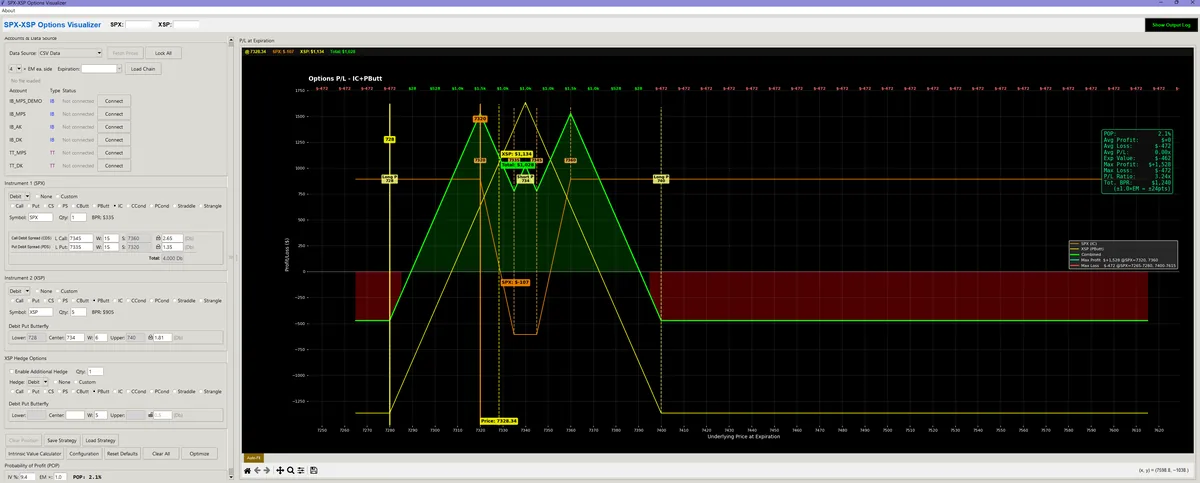Go back to previous chart view

tap(257, 470)
